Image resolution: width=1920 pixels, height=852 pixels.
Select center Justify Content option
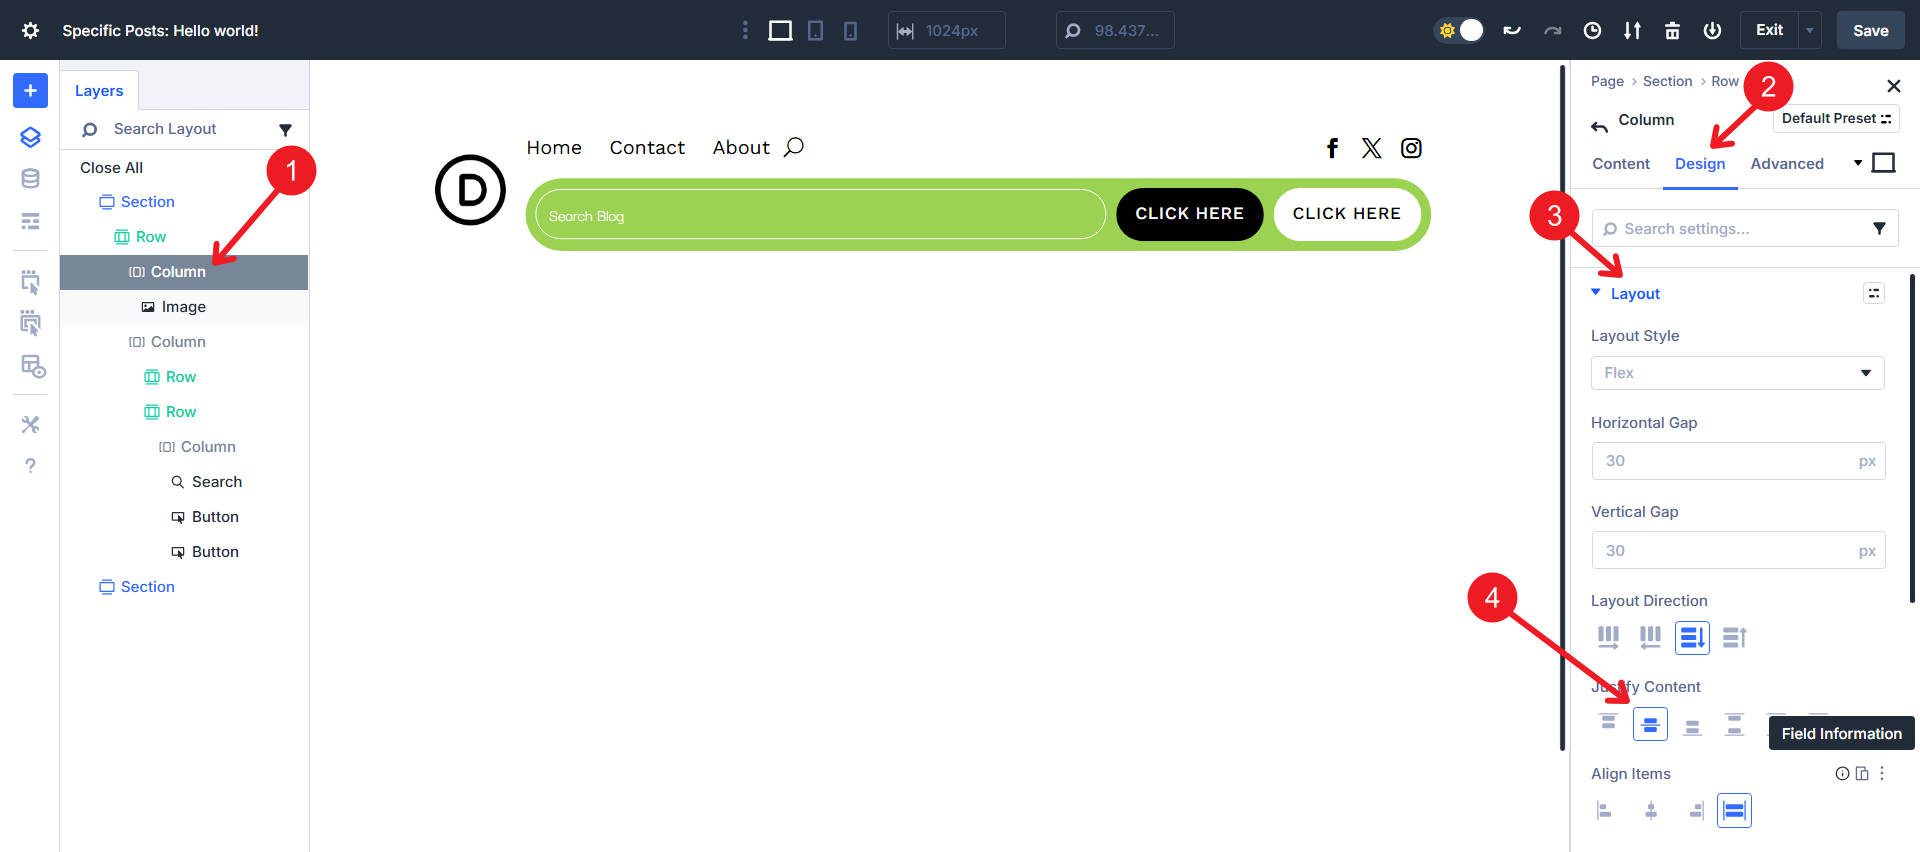[x=1650, y=724]
